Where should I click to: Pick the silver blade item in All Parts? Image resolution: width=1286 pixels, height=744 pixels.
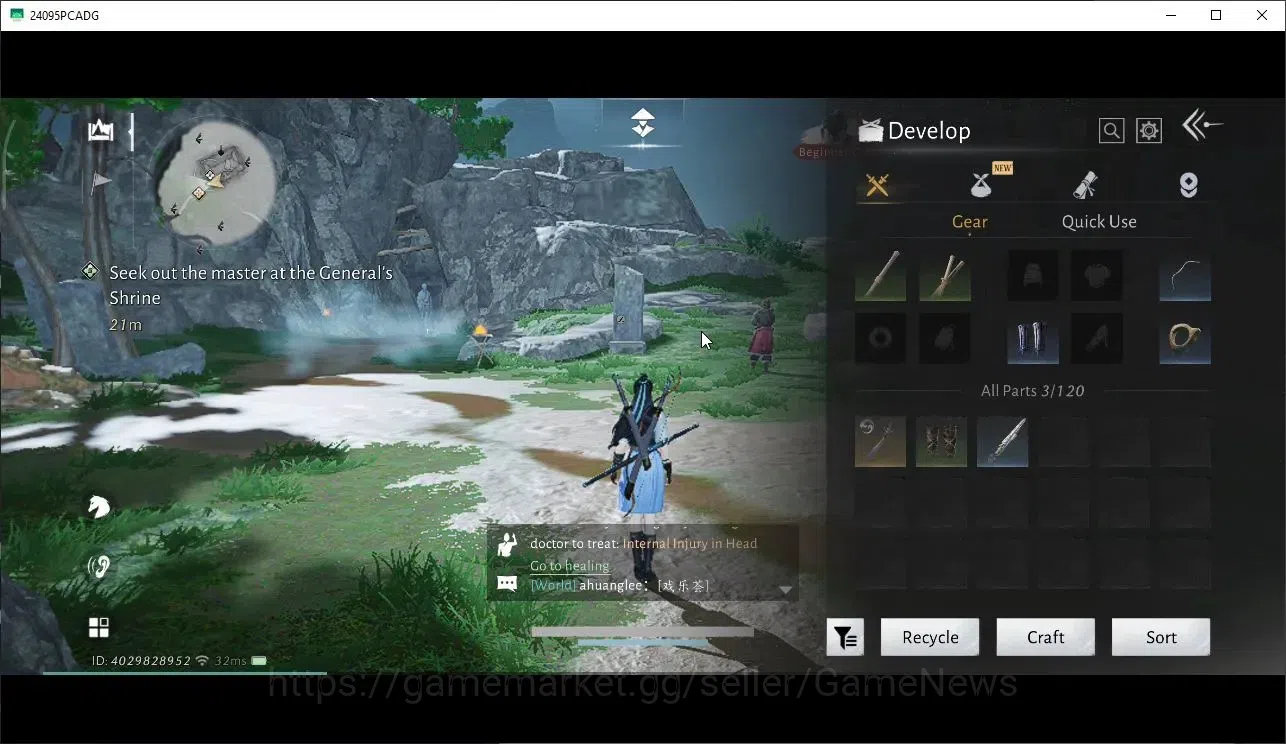tap(1003, 441)
